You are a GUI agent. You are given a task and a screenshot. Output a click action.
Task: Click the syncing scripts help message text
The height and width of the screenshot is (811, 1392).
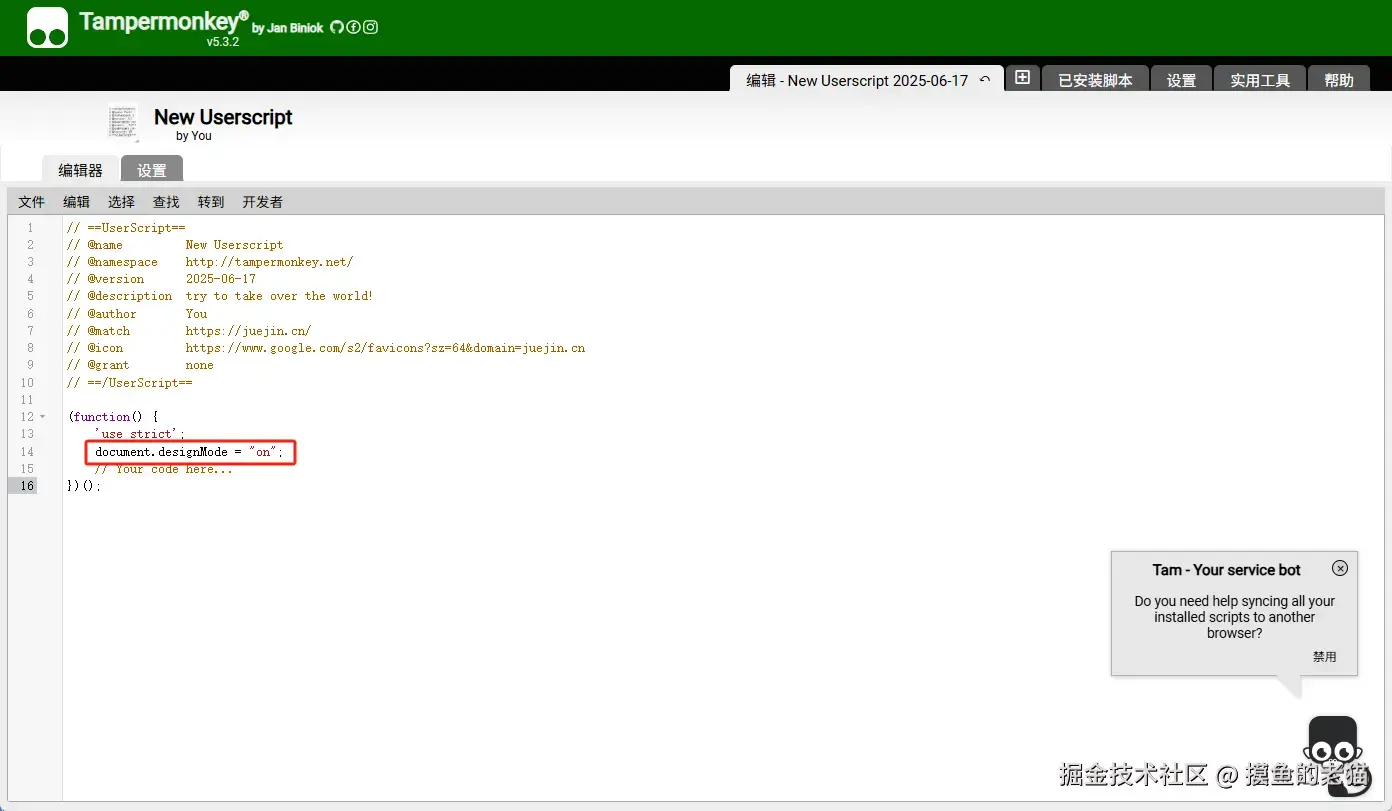coord(1234,617)
